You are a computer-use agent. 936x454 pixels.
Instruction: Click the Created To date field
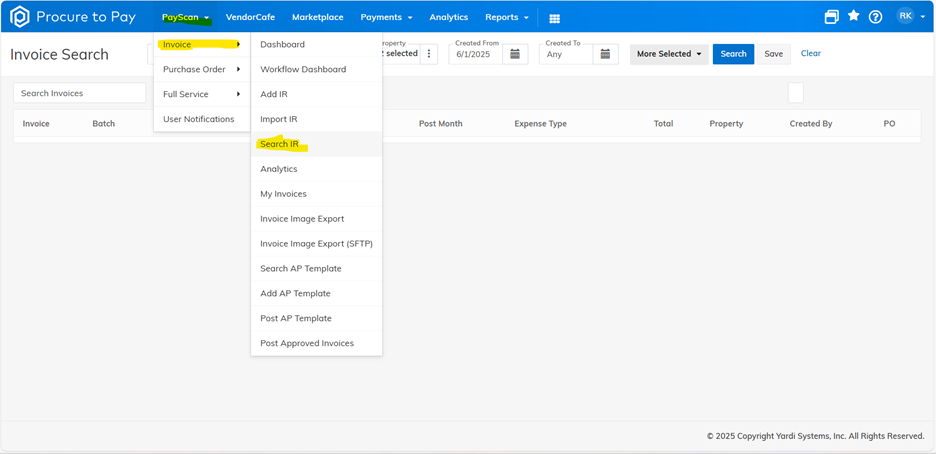[x=566, y=54]
